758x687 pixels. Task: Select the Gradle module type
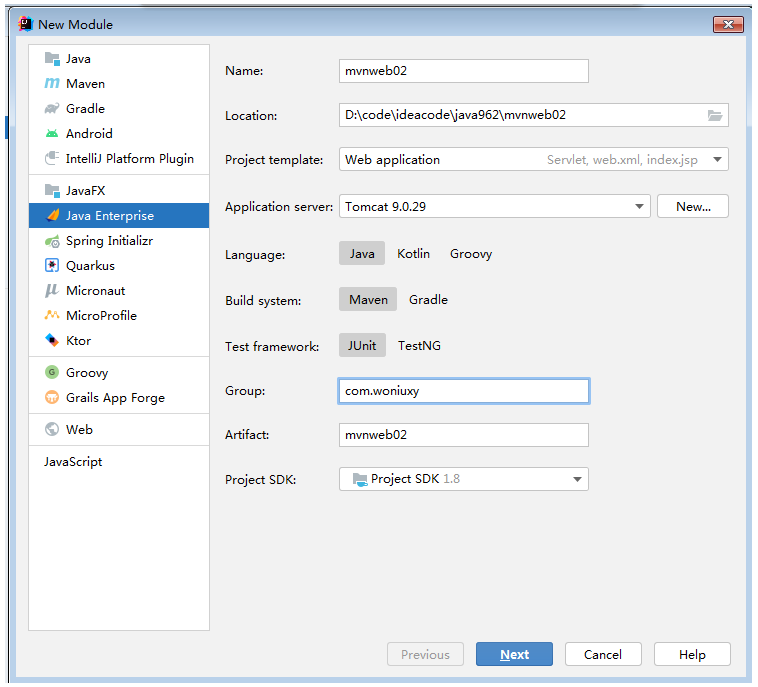pos(119,108)
